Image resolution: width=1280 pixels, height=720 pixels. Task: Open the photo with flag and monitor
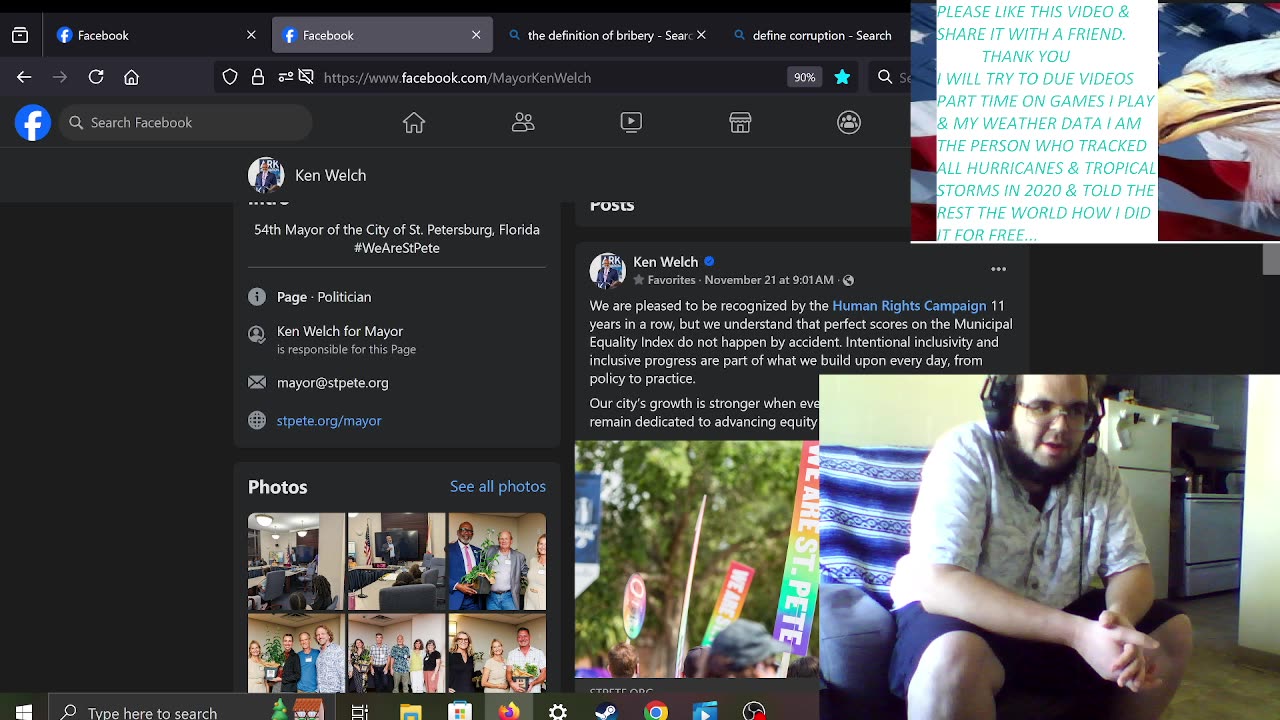click(x=396, y=561)
